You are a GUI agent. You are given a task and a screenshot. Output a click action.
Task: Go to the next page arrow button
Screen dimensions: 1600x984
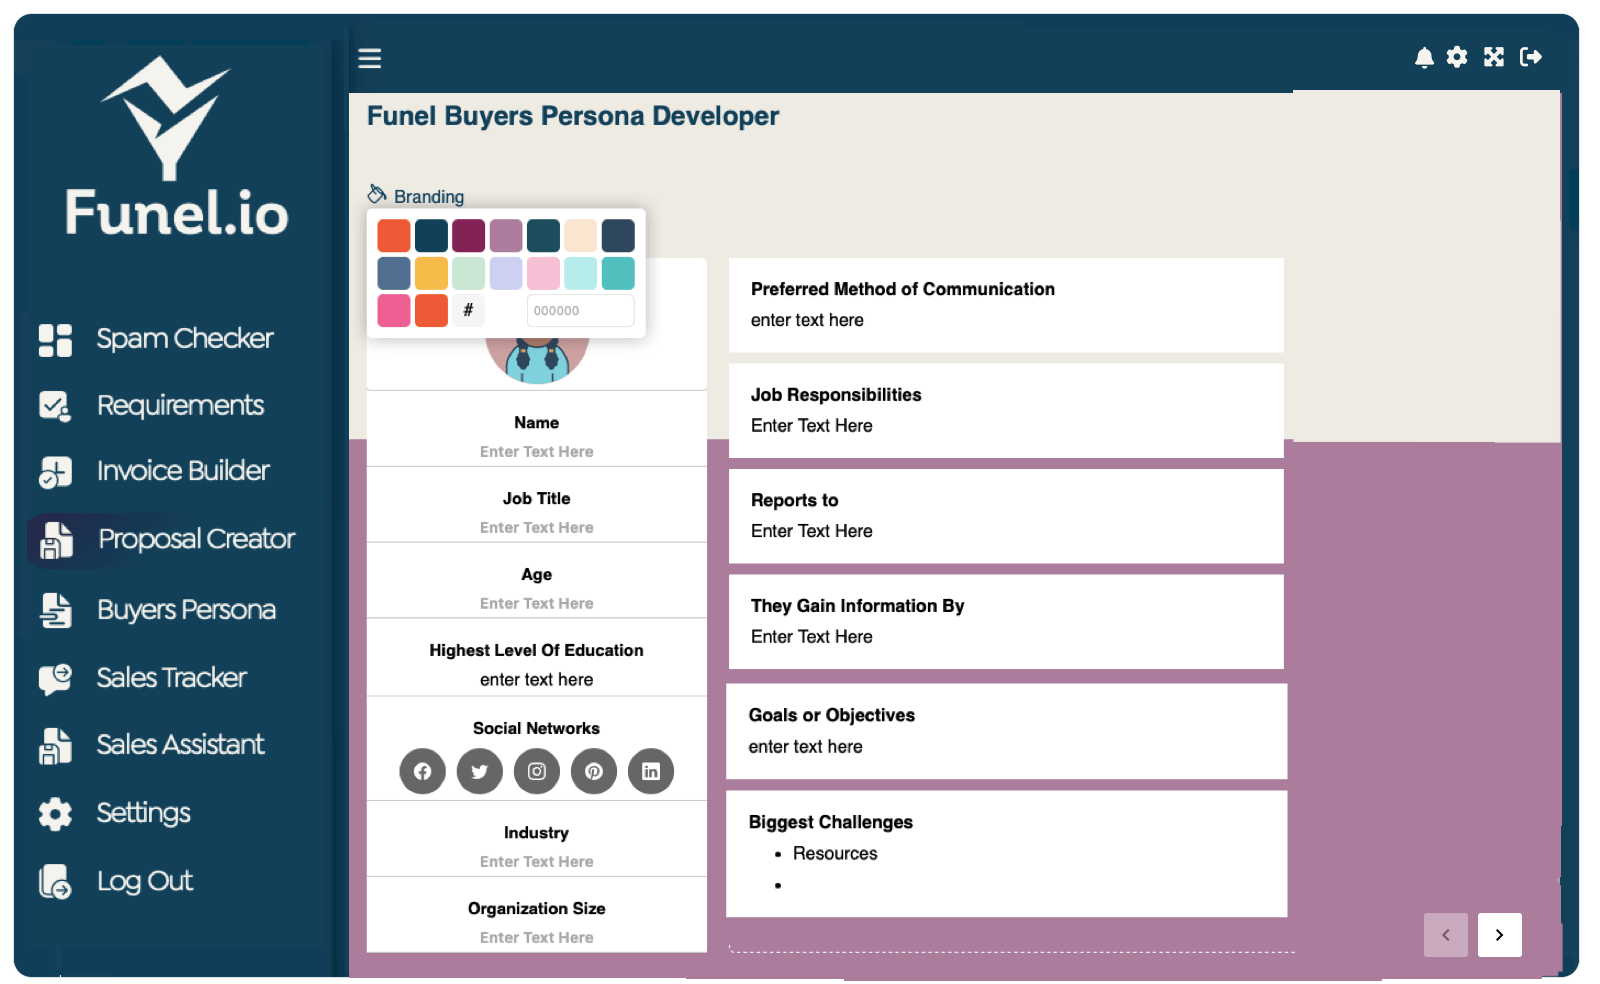click(1500, 935)
